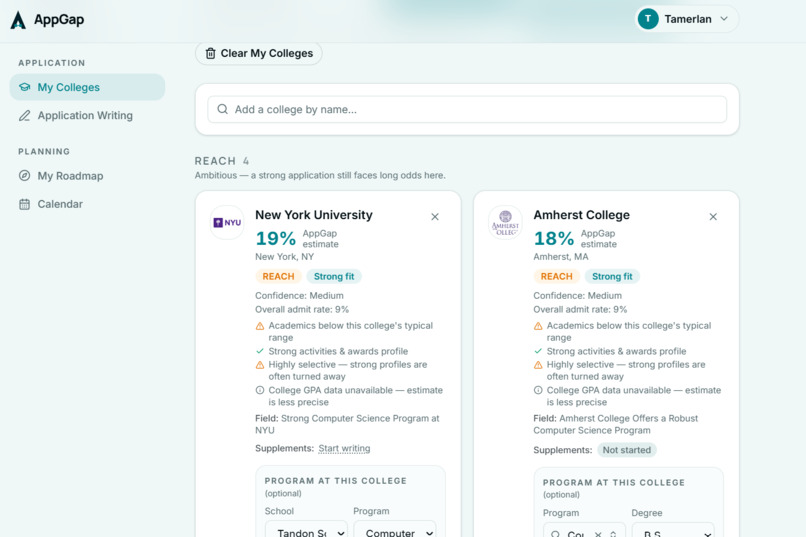Click the New York, NY location text
Screen dimensions: 806x537
(x=284, y=256)
